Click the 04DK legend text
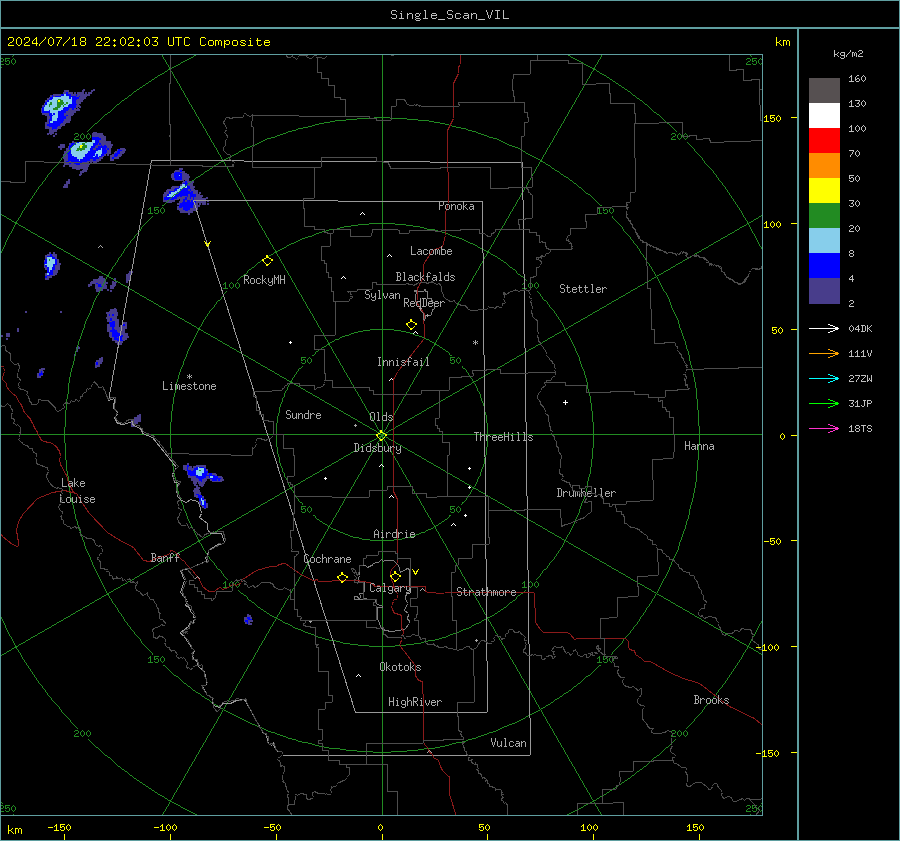The width and height of the screenshot is (900, 841). coord(860,328)
